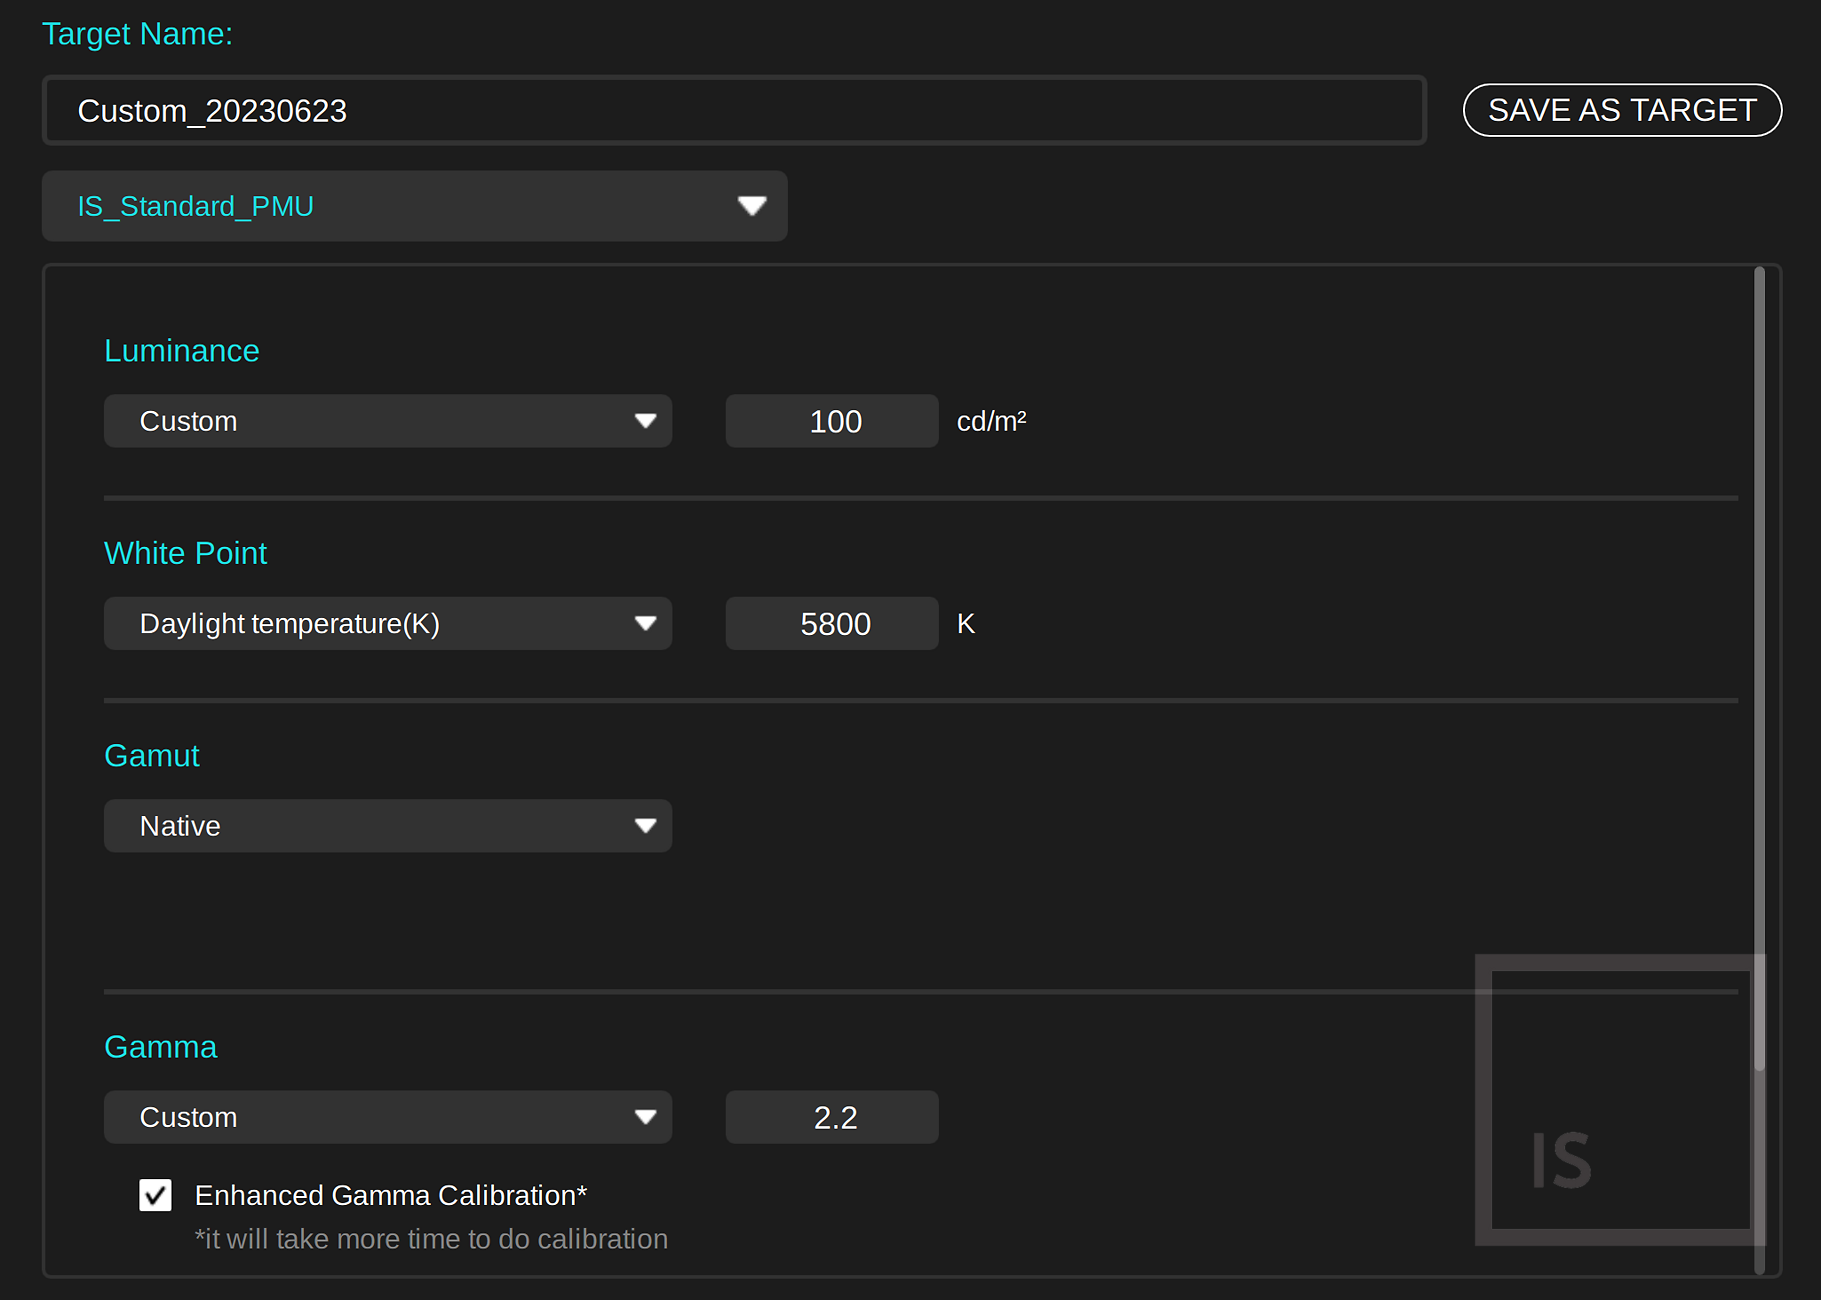The width and height of the screenshot is (1821, 1300).
Task: Click the Gamma dropdown arrow icon
Action: pyautogui.click(x=645, y=1117)
